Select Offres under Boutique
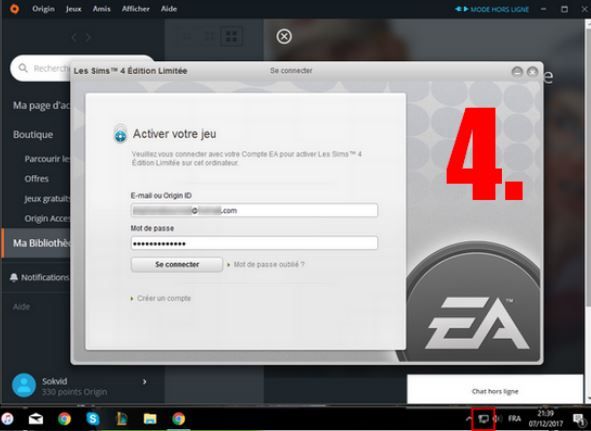The height and width of the screenshot is (431, 591). pos(37,179)
